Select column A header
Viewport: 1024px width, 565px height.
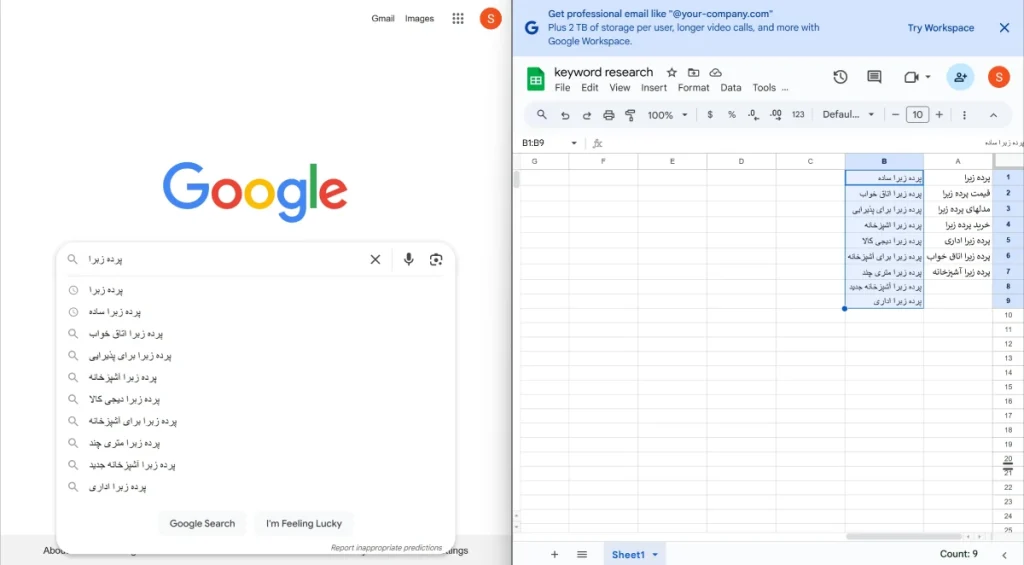[958, 161]
